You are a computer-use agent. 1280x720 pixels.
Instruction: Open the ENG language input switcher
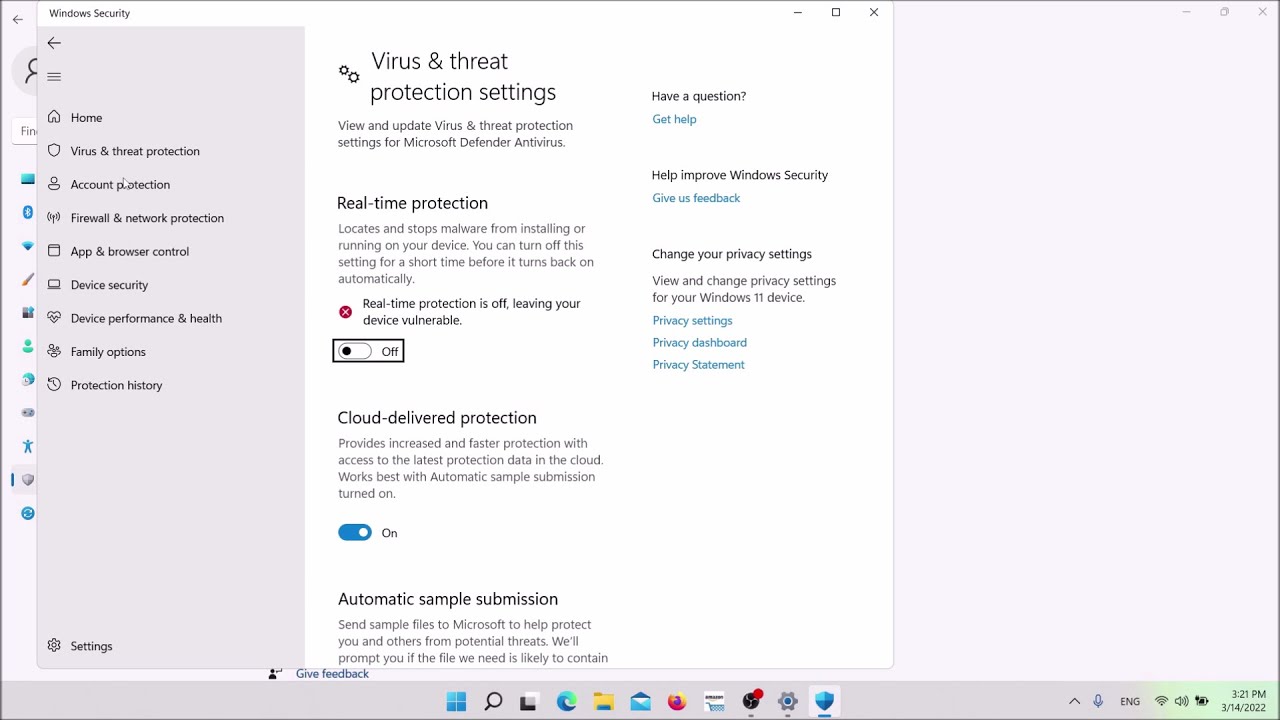point(1130,702)
